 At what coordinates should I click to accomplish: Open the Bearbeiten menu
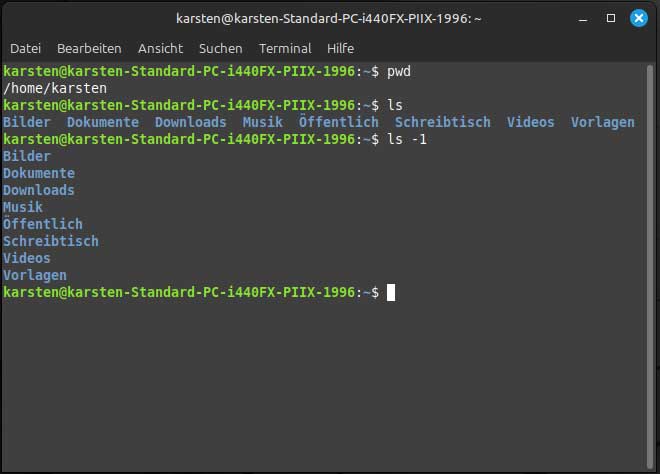89,48
